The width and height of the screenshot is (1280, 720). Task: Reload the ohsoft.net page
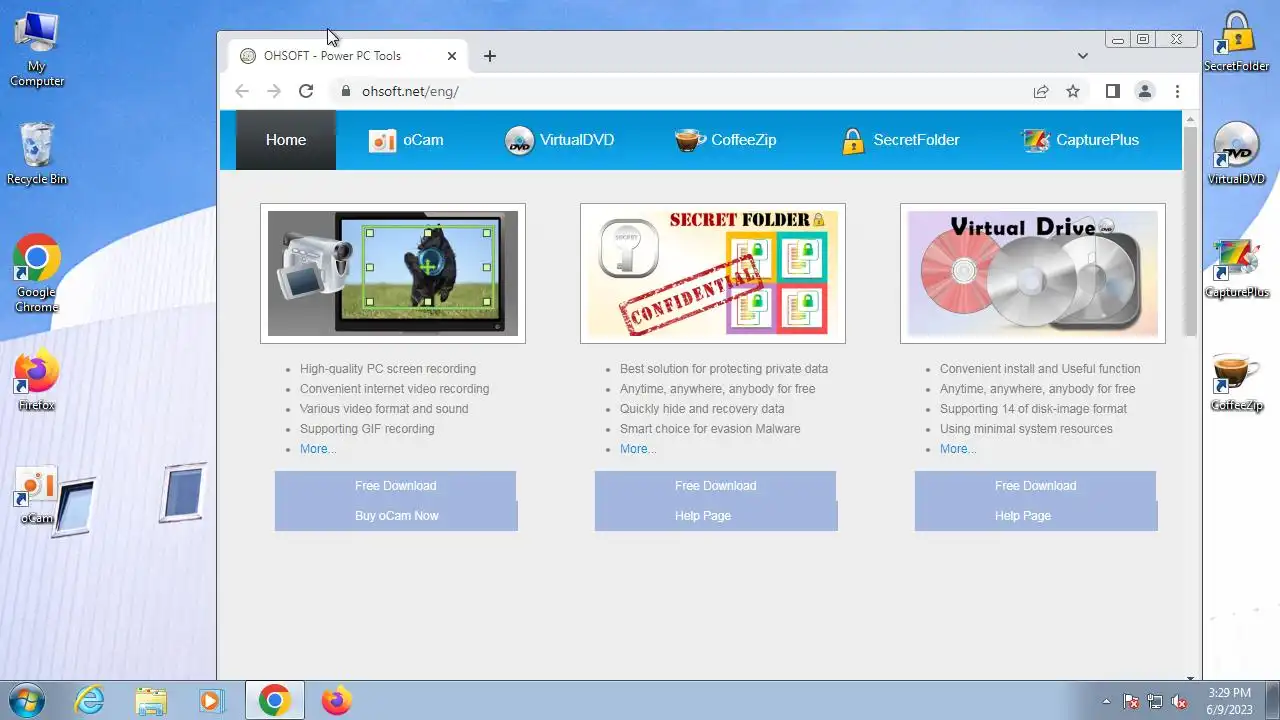coord(306,91)
